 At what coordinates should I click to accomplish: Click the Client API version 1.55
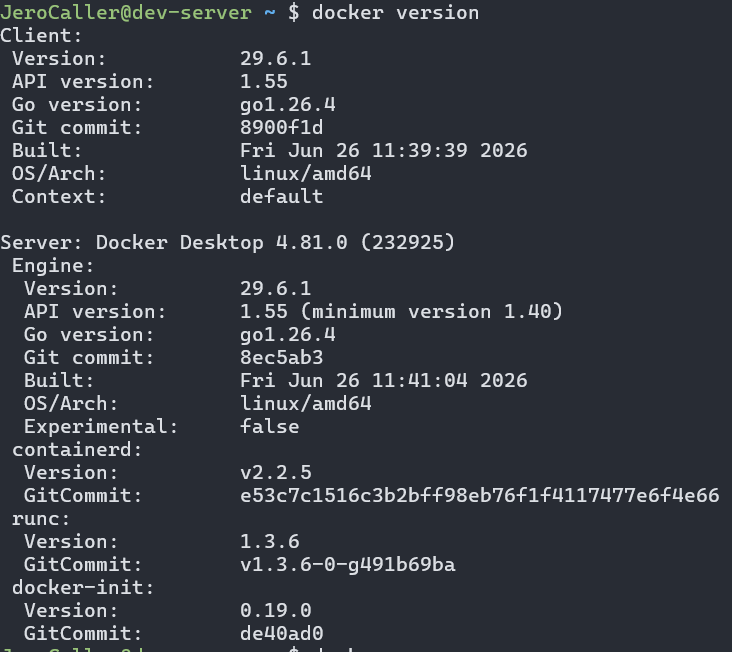pyautogui.click(x=264, y=82)
